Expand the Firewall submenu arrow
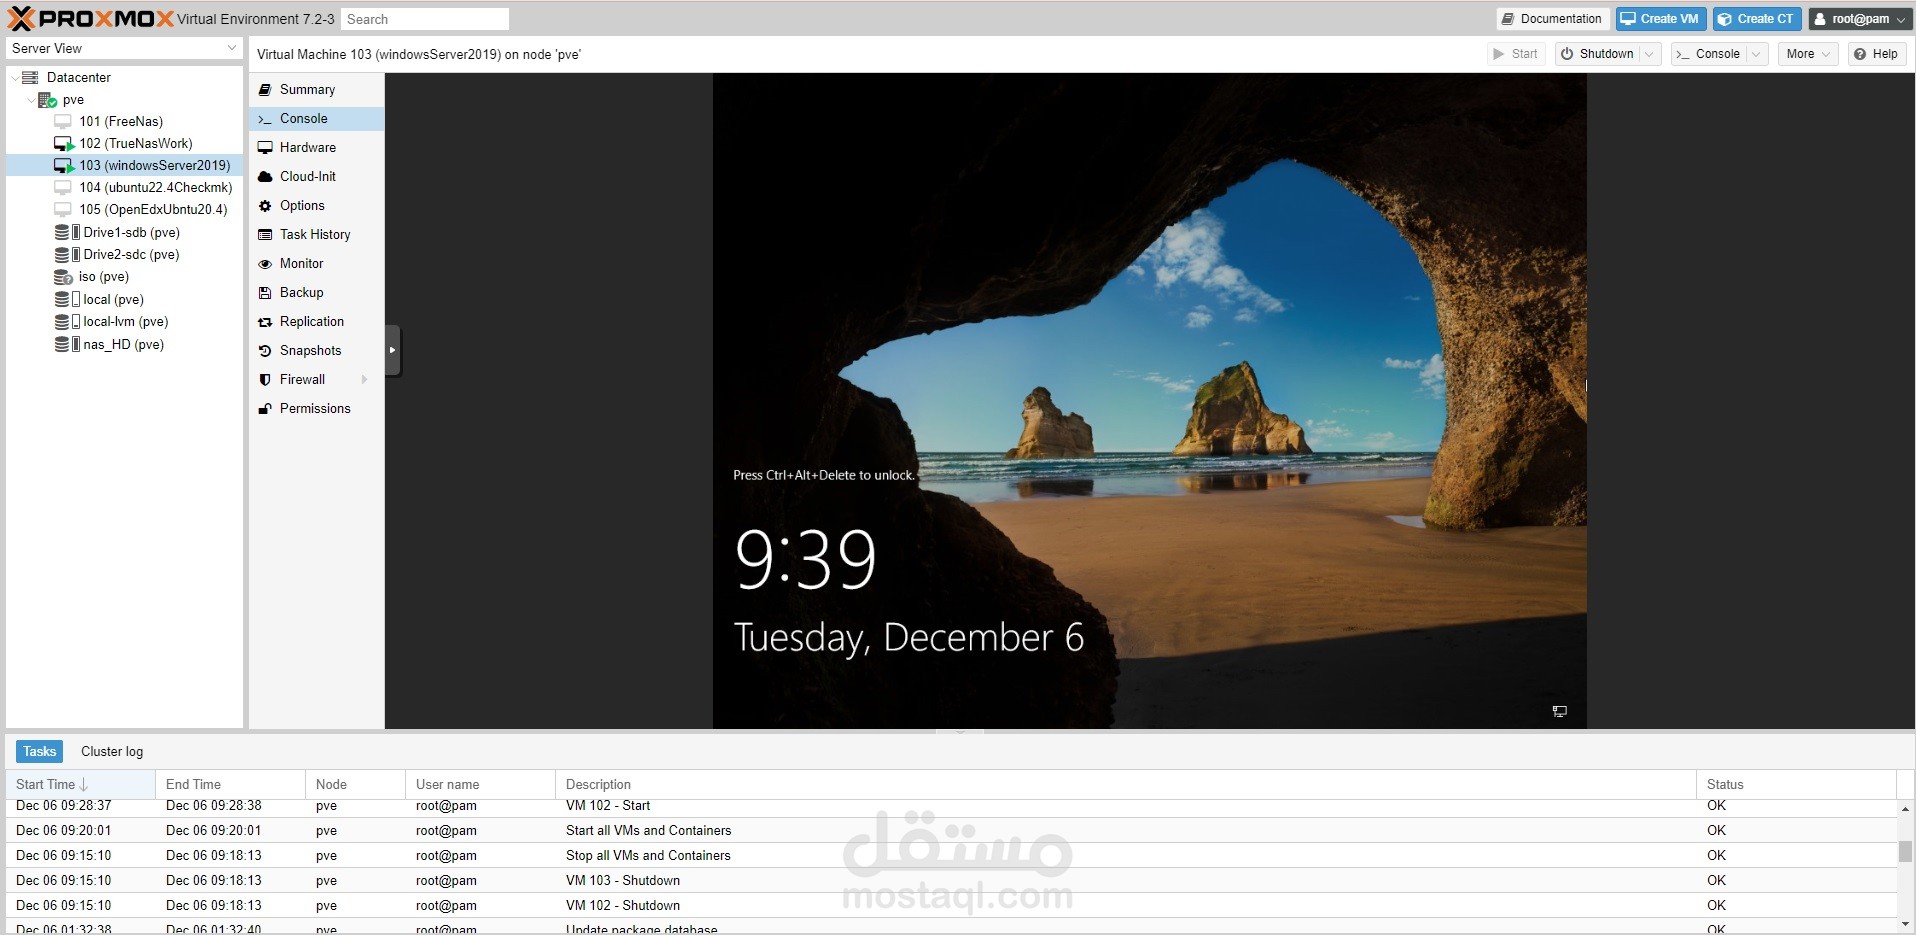1916x935 pixels. tap(364, 380)
